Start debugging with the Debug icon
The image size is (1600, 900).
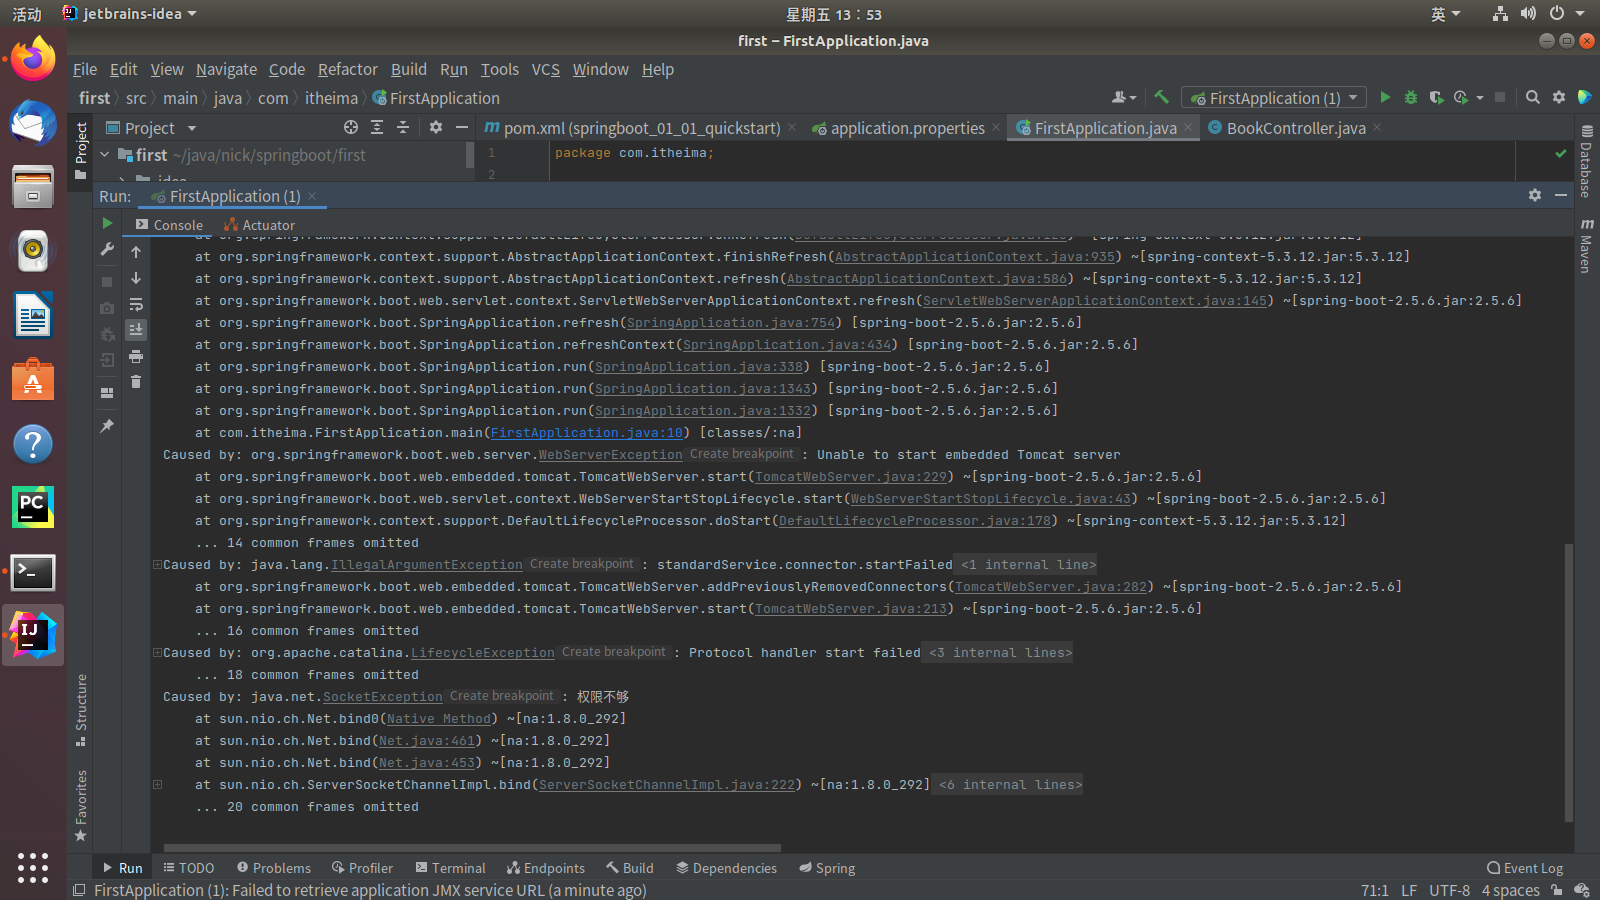(x=1410, y=97)
